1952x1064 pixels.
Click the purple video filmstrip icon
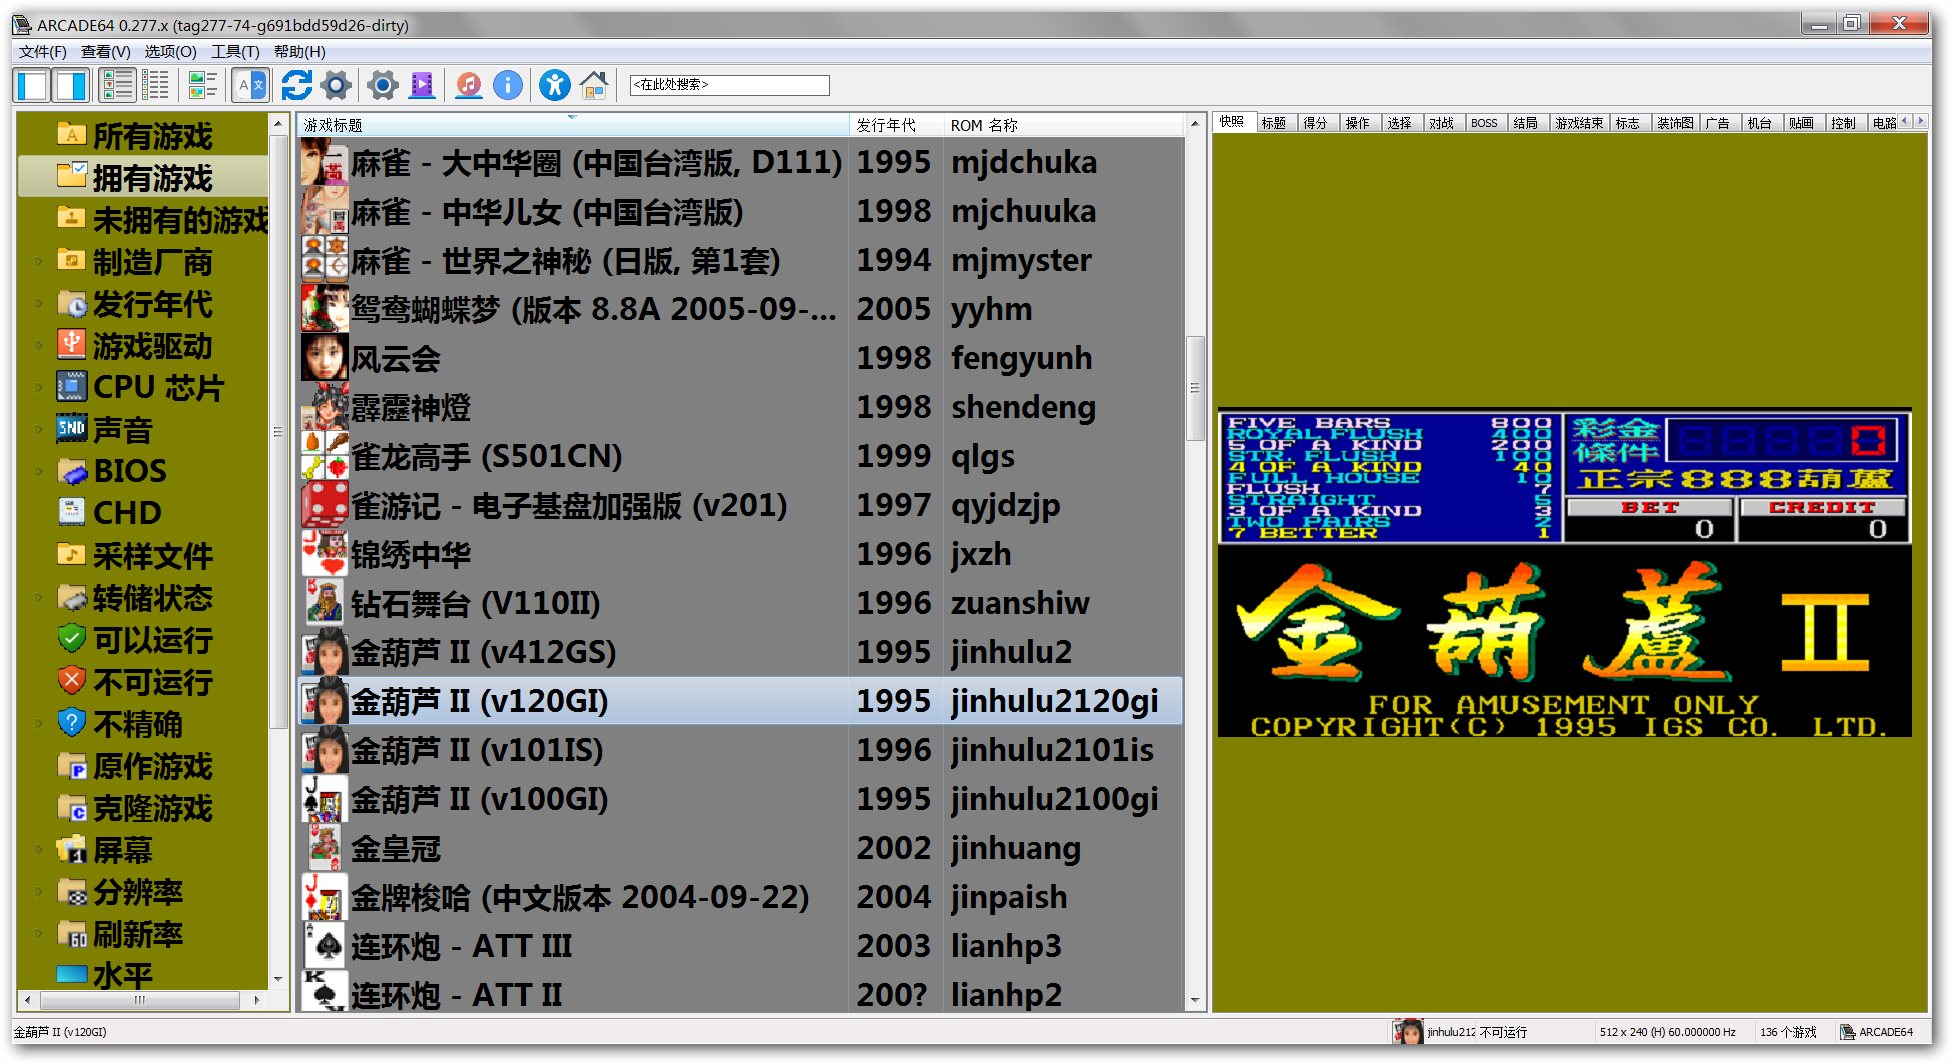(x=422, y=86)
